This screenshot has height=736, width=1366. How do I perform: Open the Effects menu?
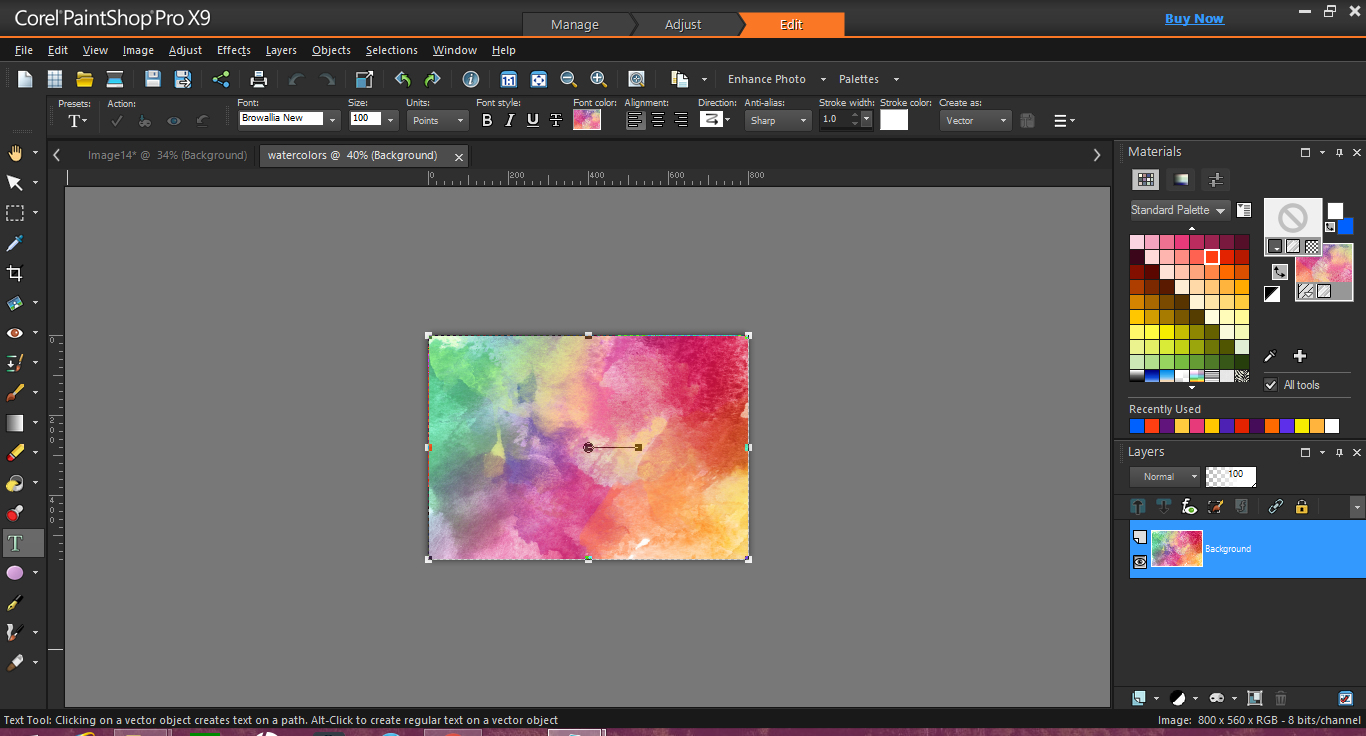[x=234, y=50]
